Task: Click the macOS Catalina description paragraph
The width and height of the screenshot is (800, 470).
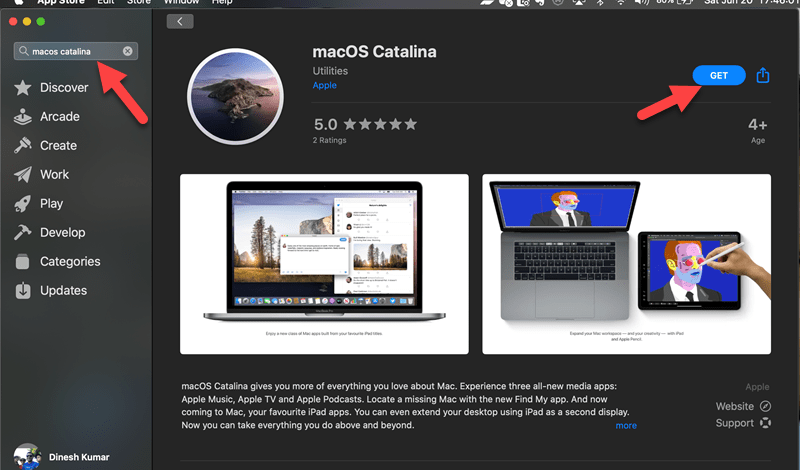Action: pos(406,406)
